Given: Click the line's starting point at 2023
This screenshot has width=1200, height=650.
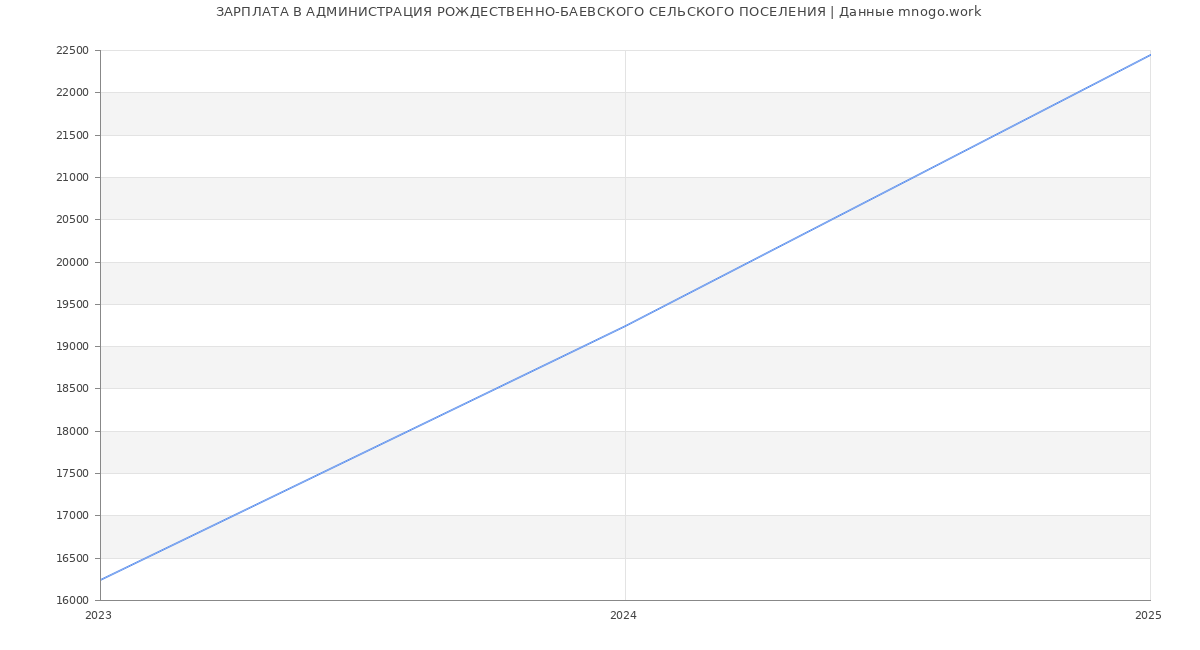Looking at the screenshot, I should point(101,580).
